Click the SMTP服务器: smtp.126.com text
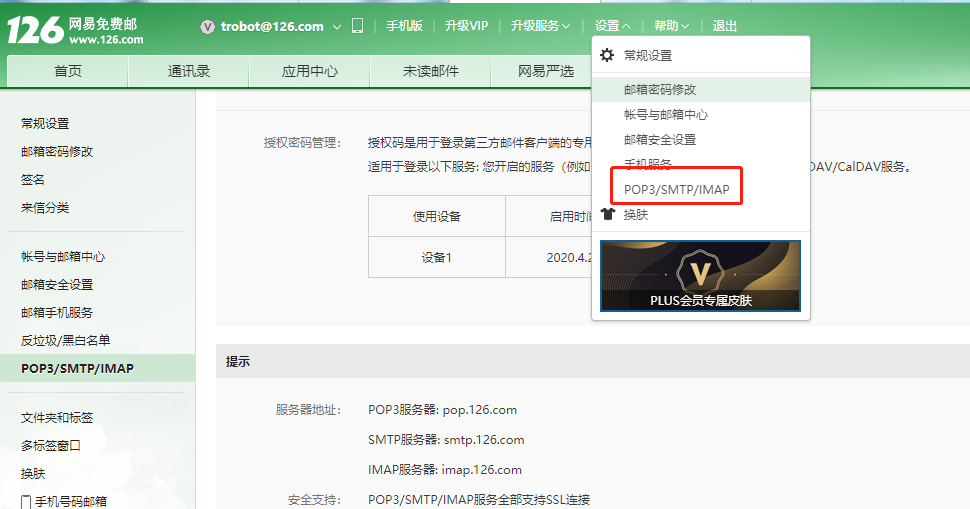The image size is (970, 509). click(446, 440)
